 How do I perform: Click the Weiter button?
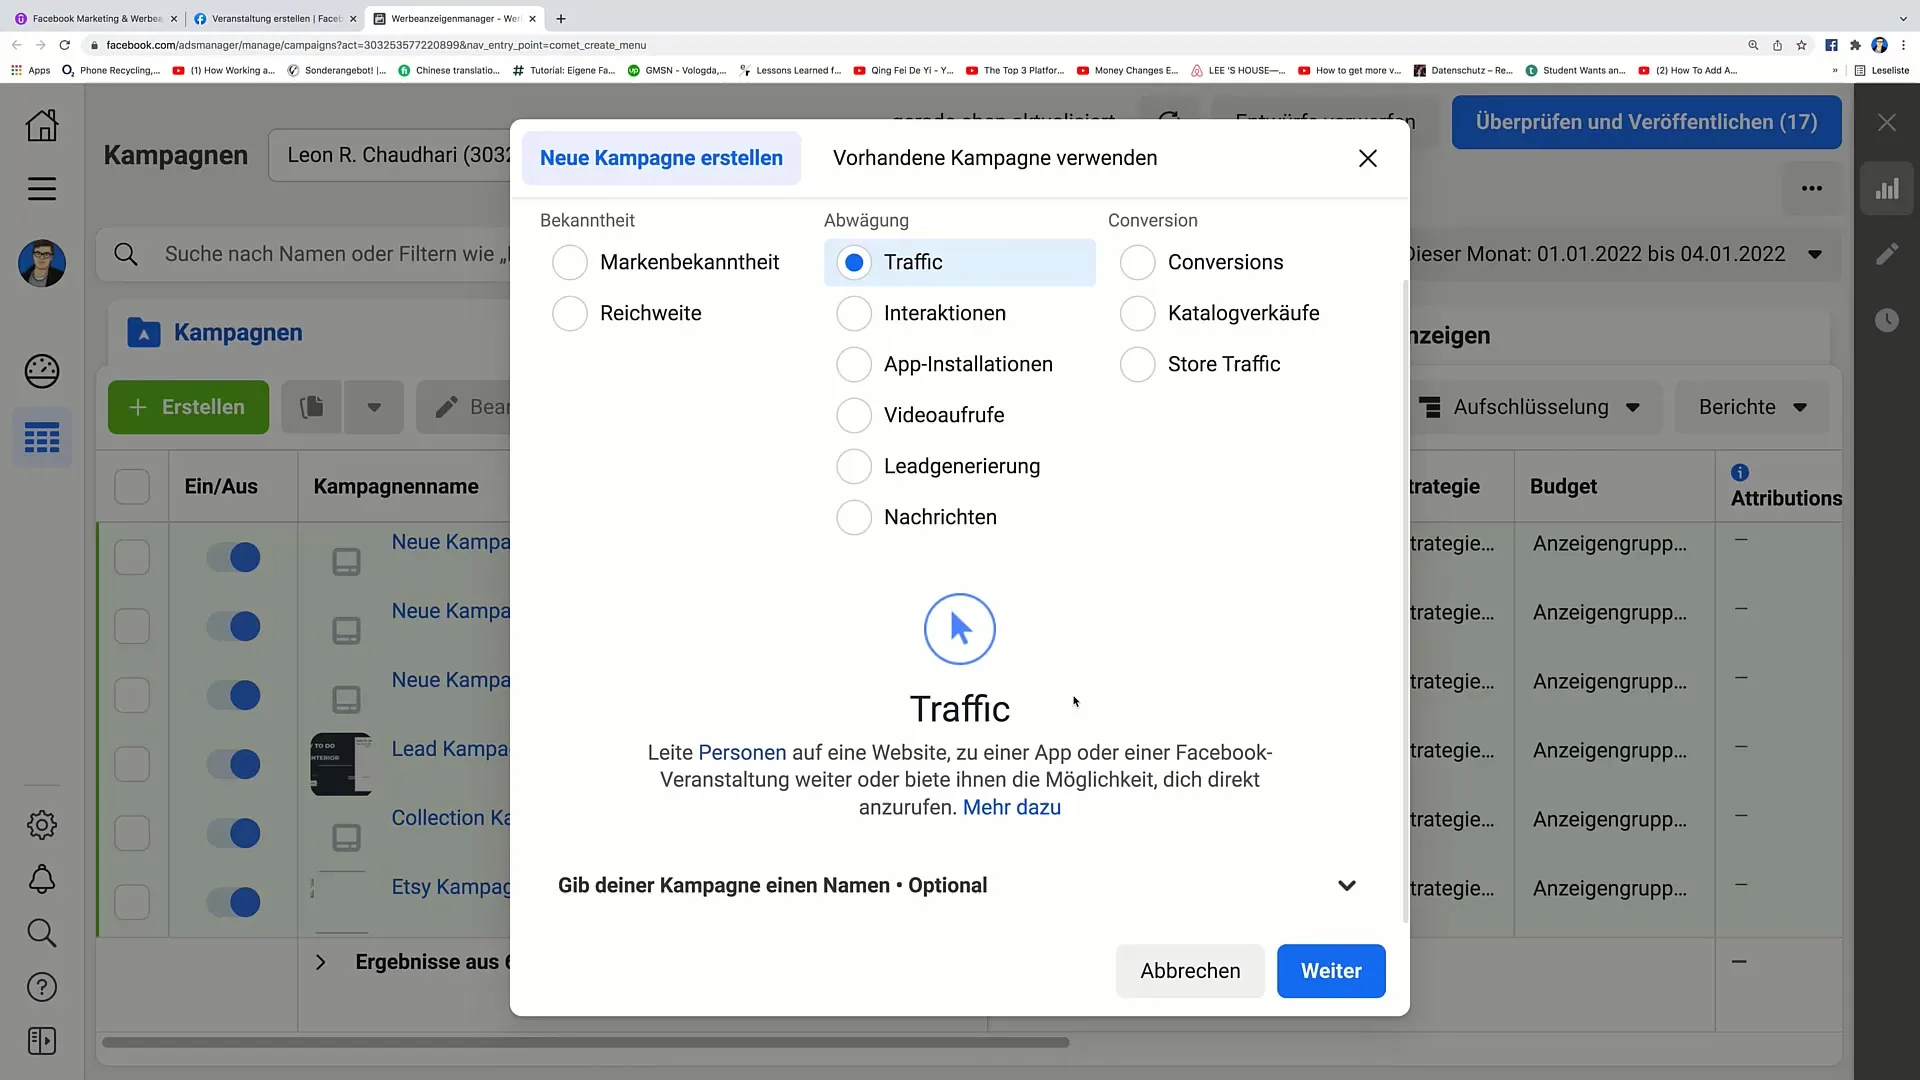tap(1332, 971)
